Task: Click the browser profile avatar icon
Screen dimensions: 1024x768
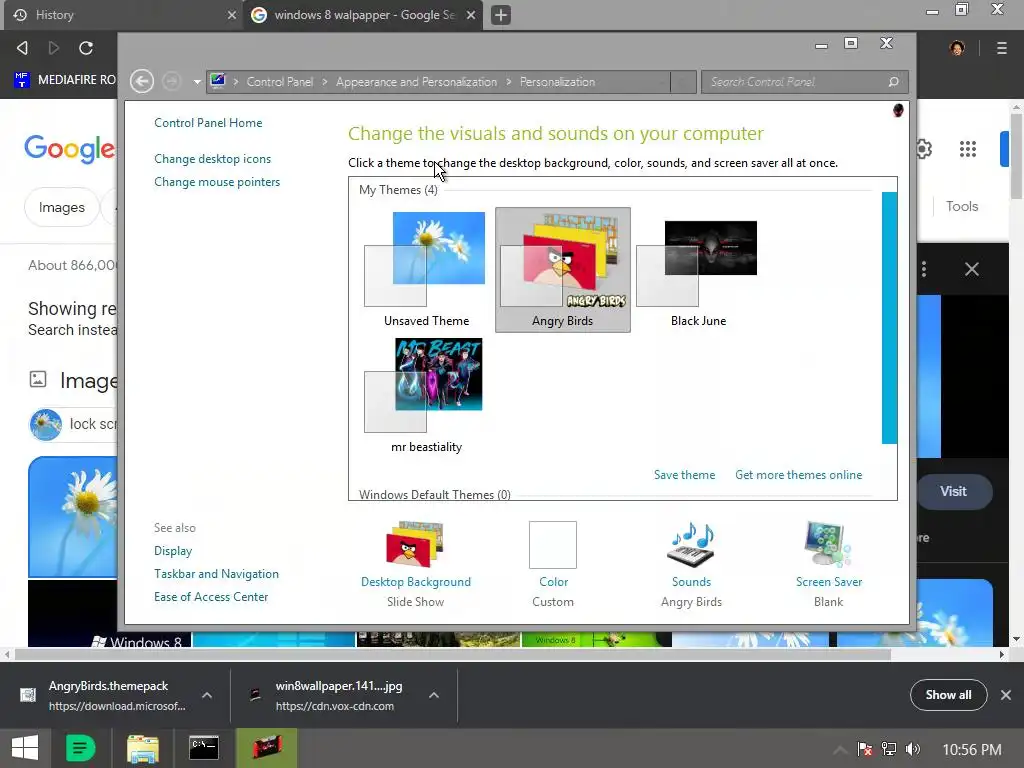Action: (x=957, y=48)
